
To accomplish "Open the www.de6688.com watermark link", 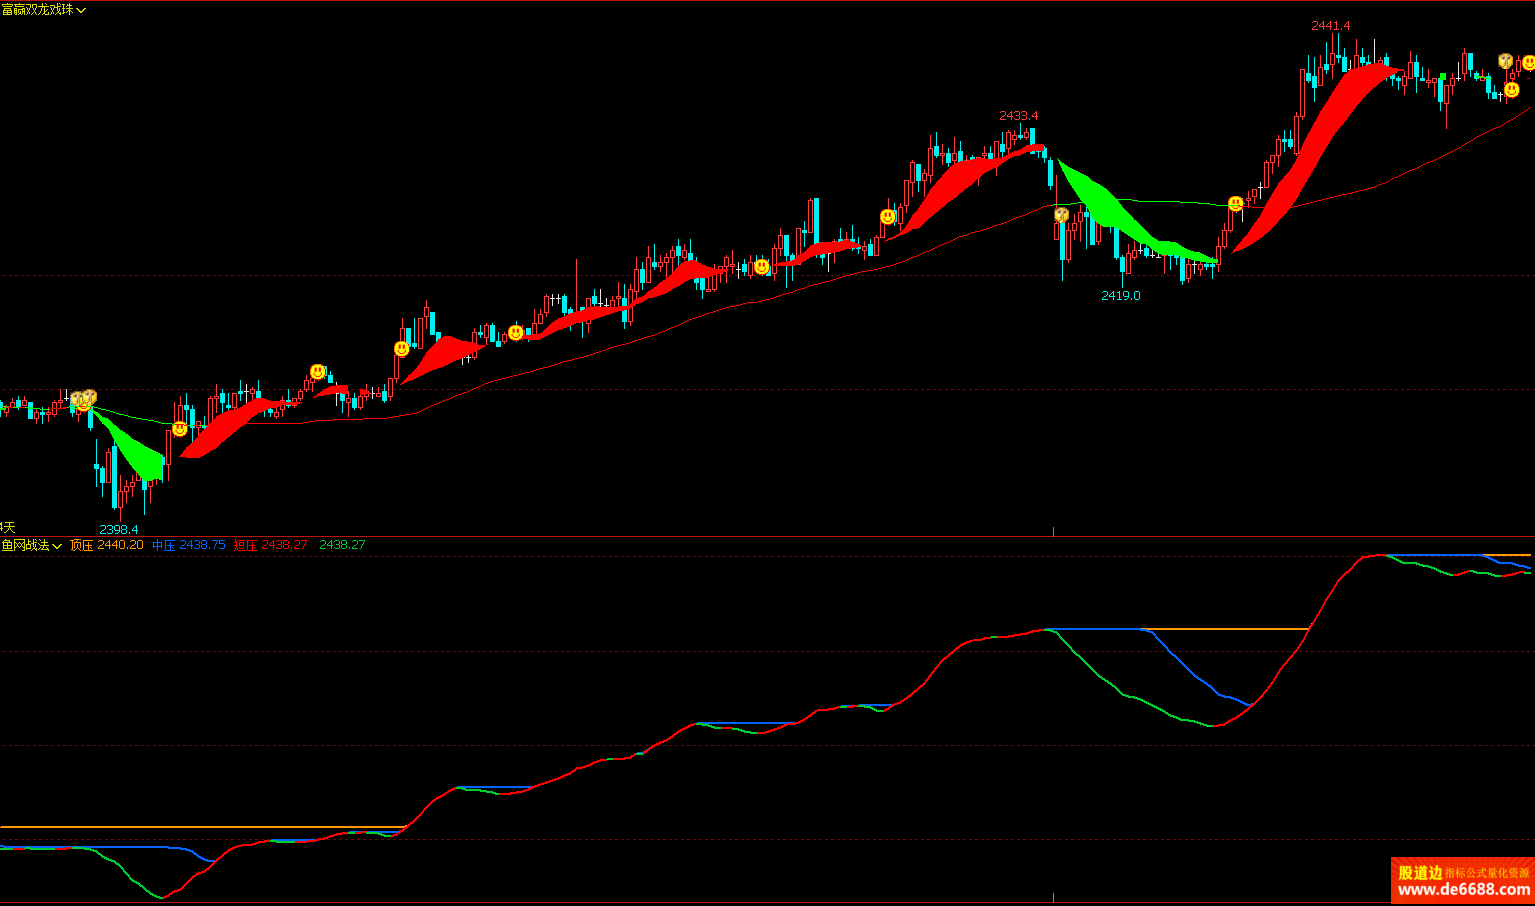I will tap(1463, 890).
